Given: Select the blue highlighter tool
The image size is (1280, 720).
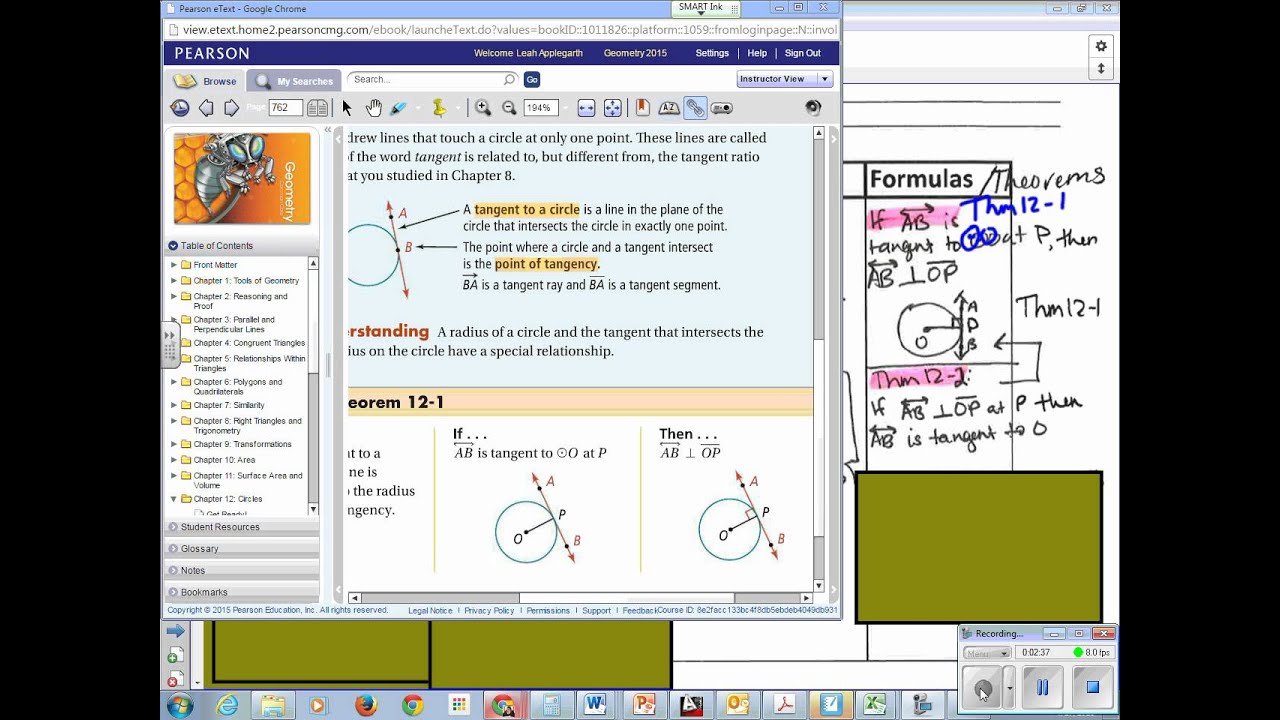Looking at the screenshot, I should click(x=398, y=108).
